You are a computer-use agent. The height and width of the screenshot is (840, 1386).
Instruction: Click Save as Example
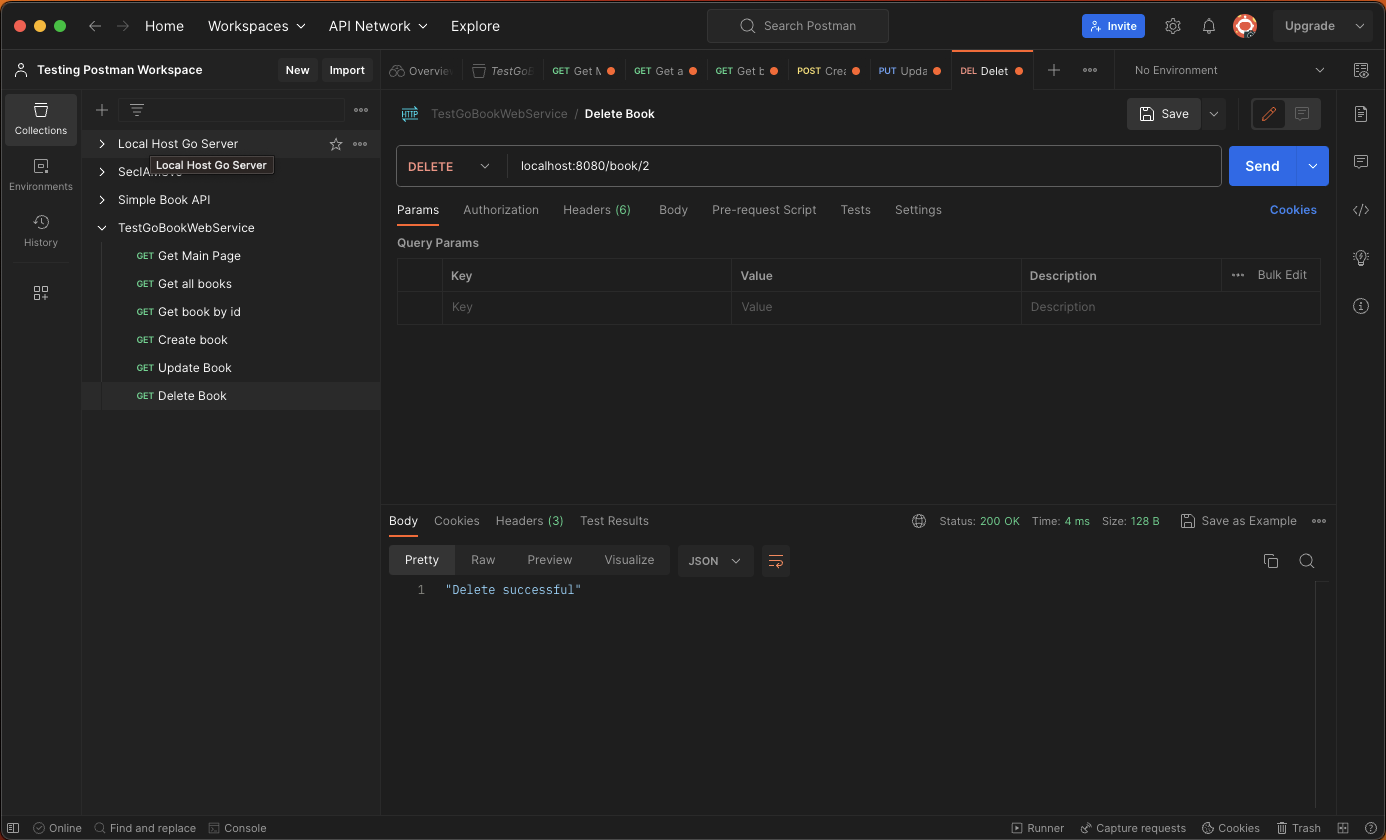point(1238,521)
